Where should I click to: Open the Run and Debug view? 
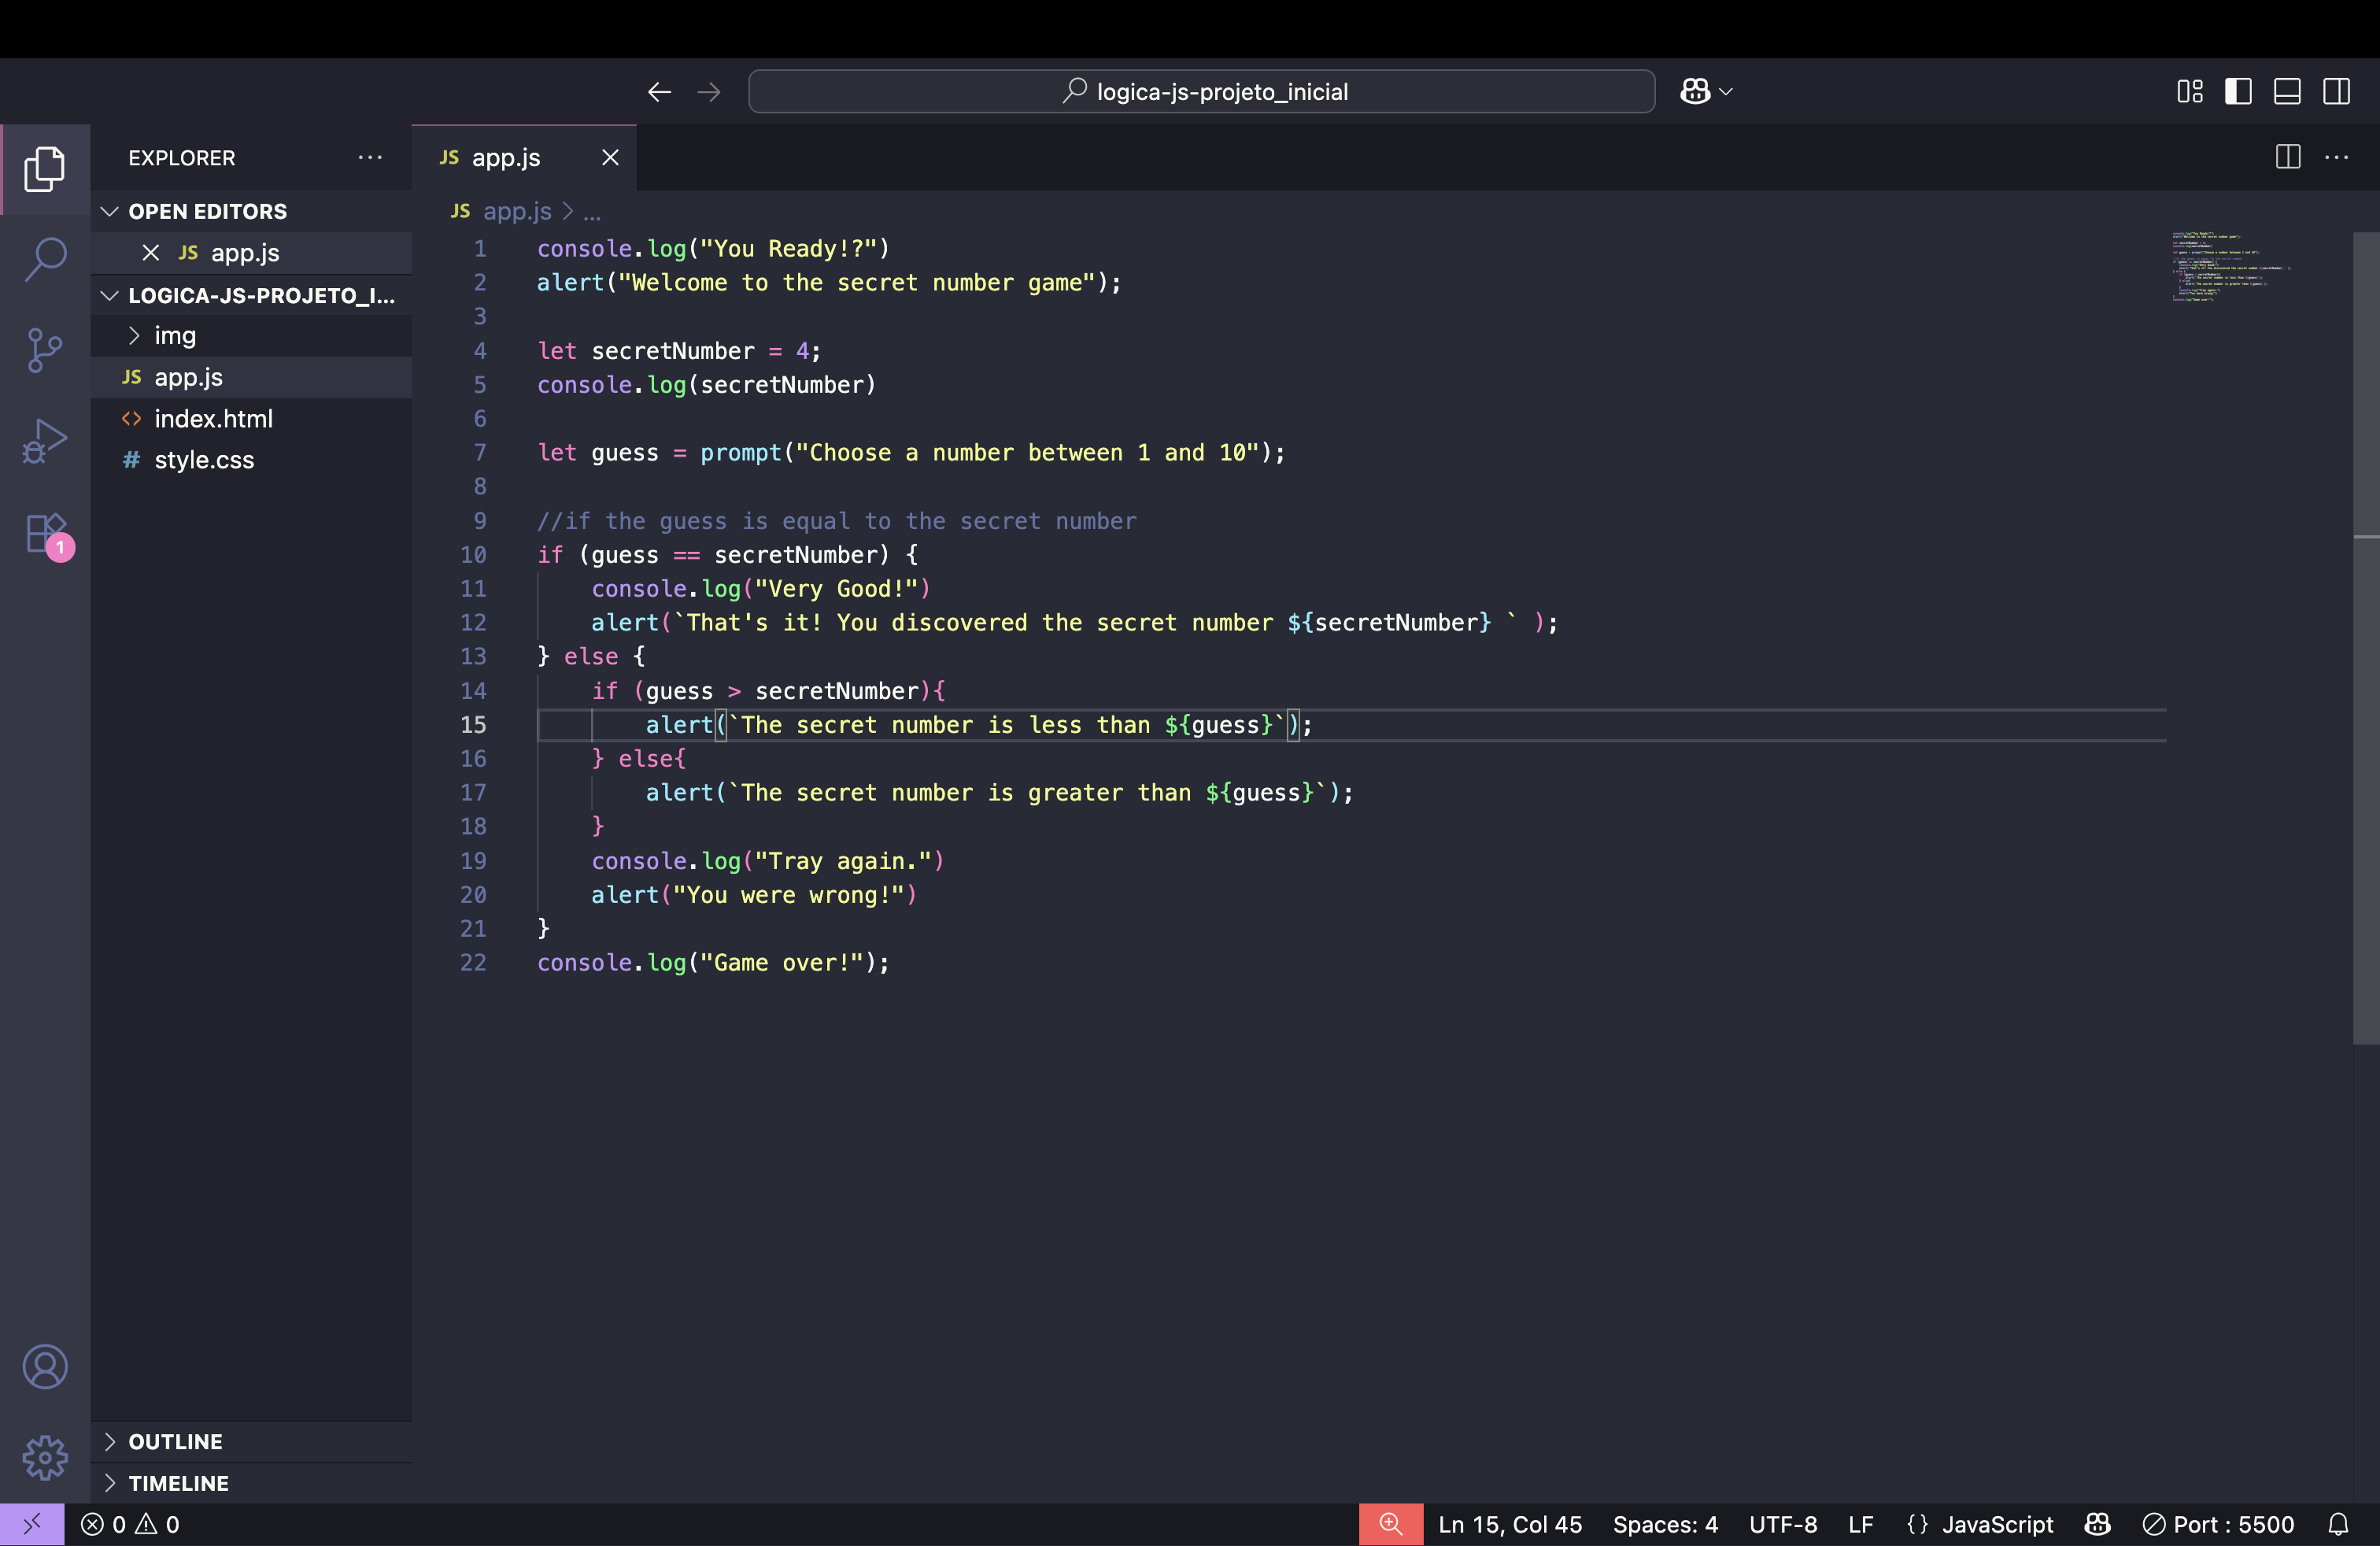tap(45, 440)
